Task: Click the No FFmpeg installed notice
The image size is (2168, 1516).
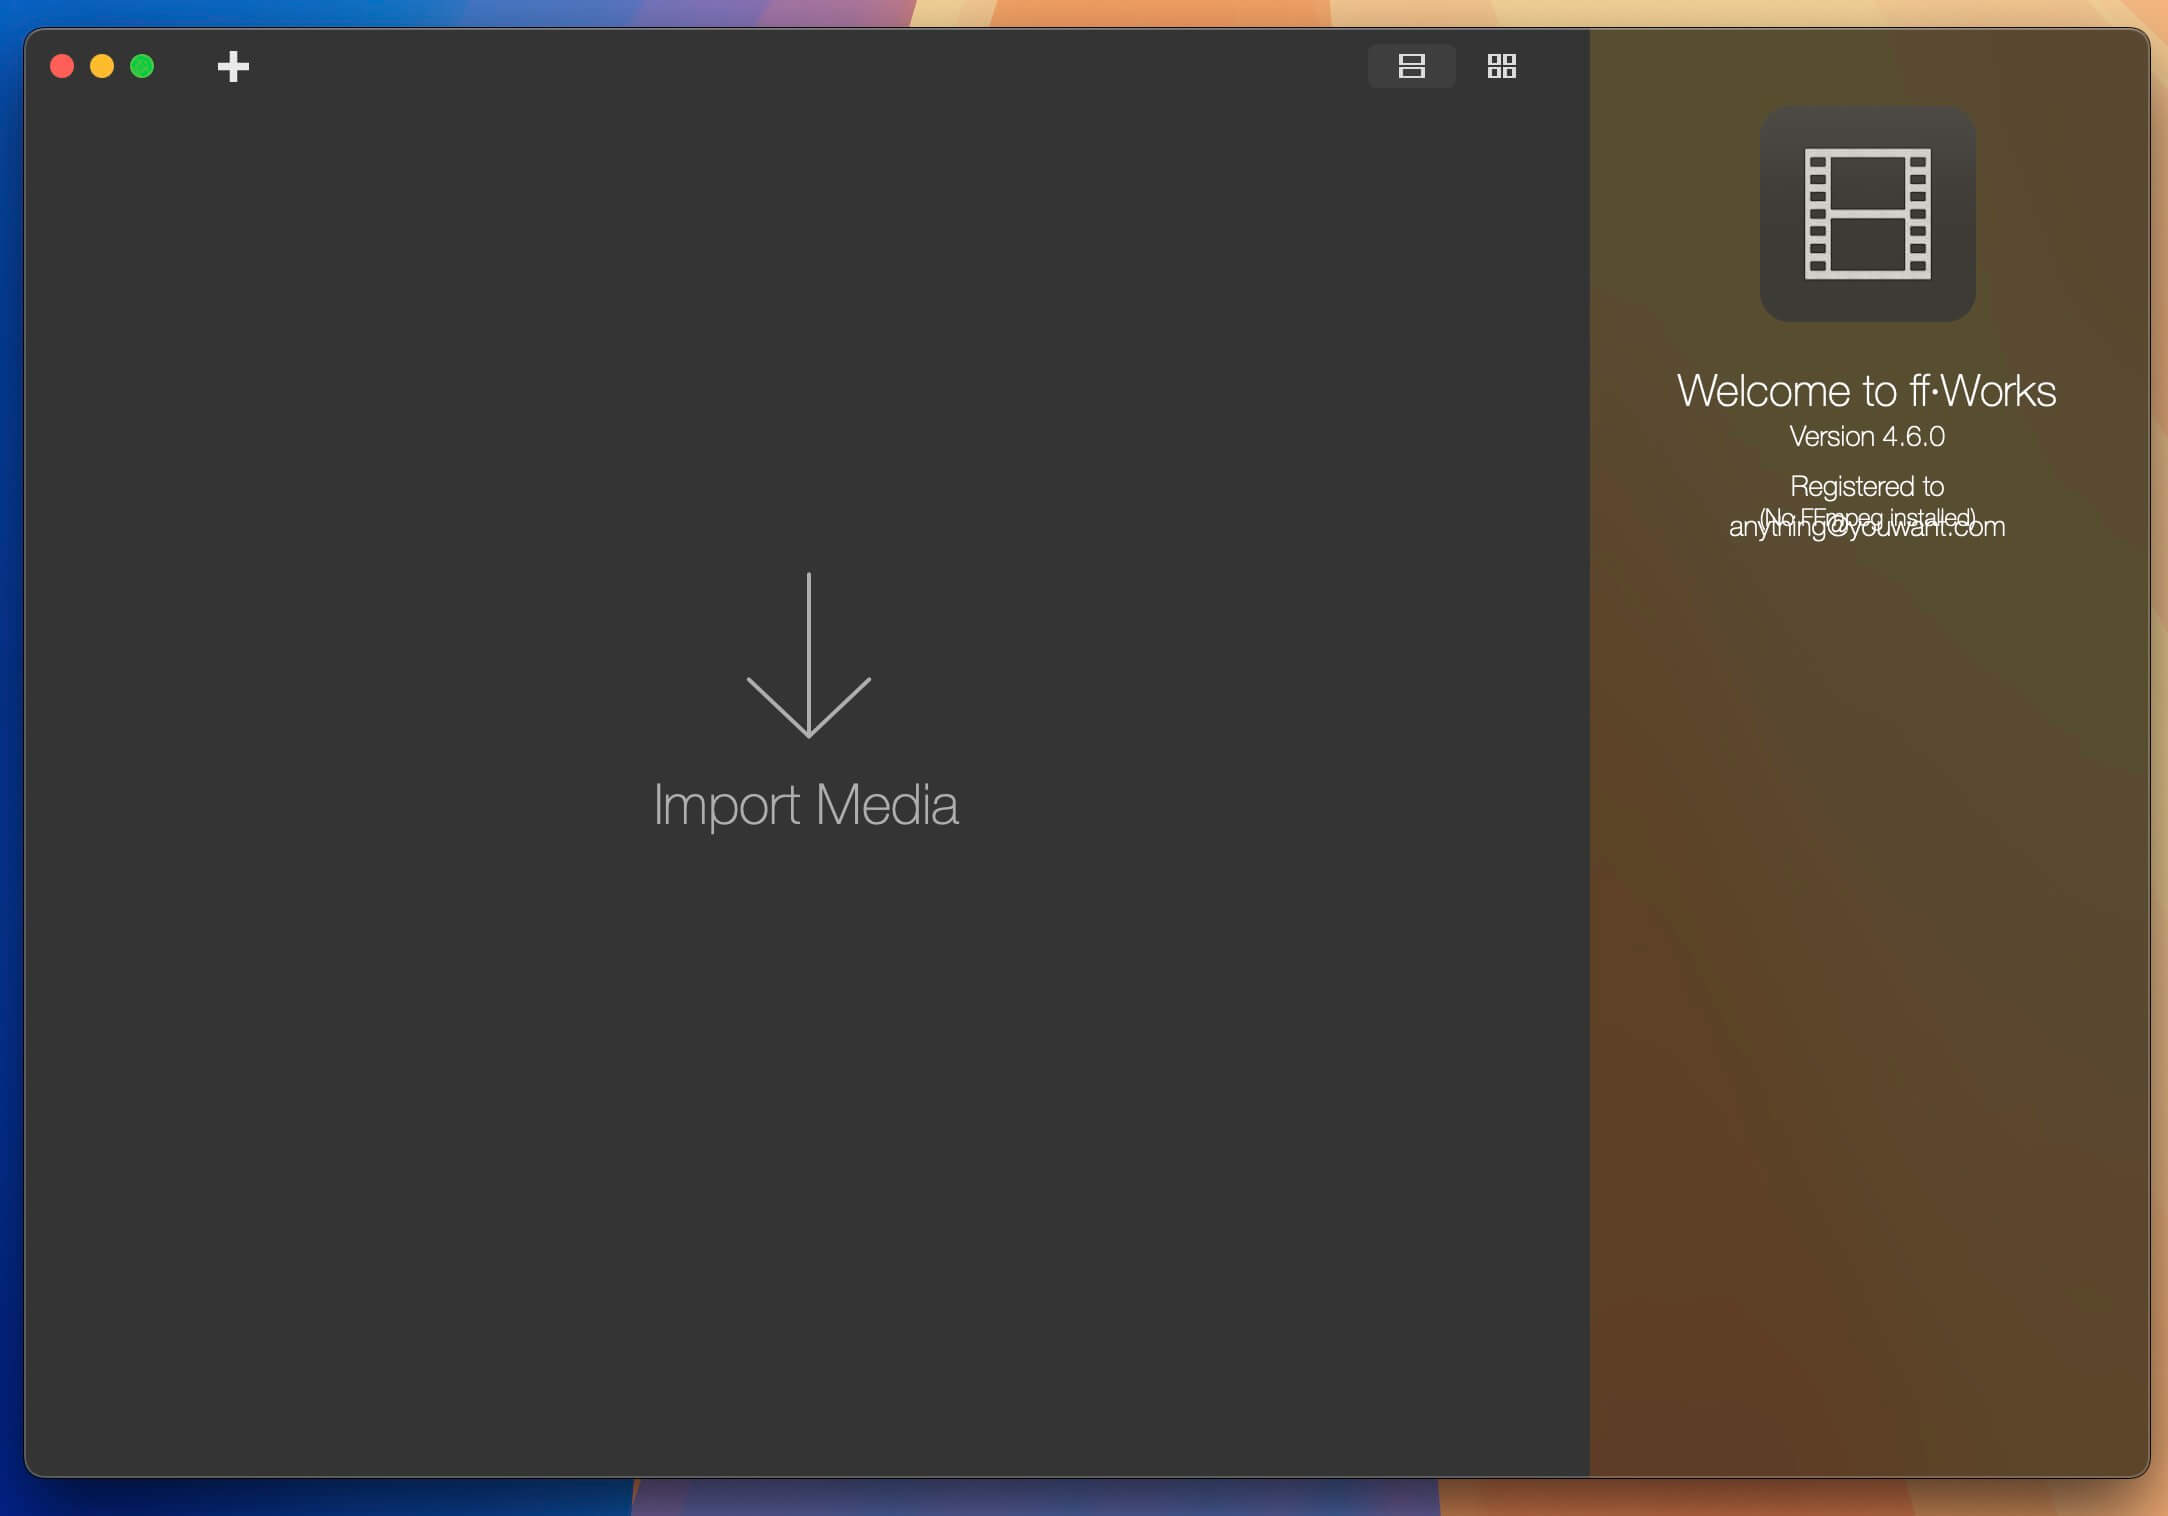Action: point(1866,515)
